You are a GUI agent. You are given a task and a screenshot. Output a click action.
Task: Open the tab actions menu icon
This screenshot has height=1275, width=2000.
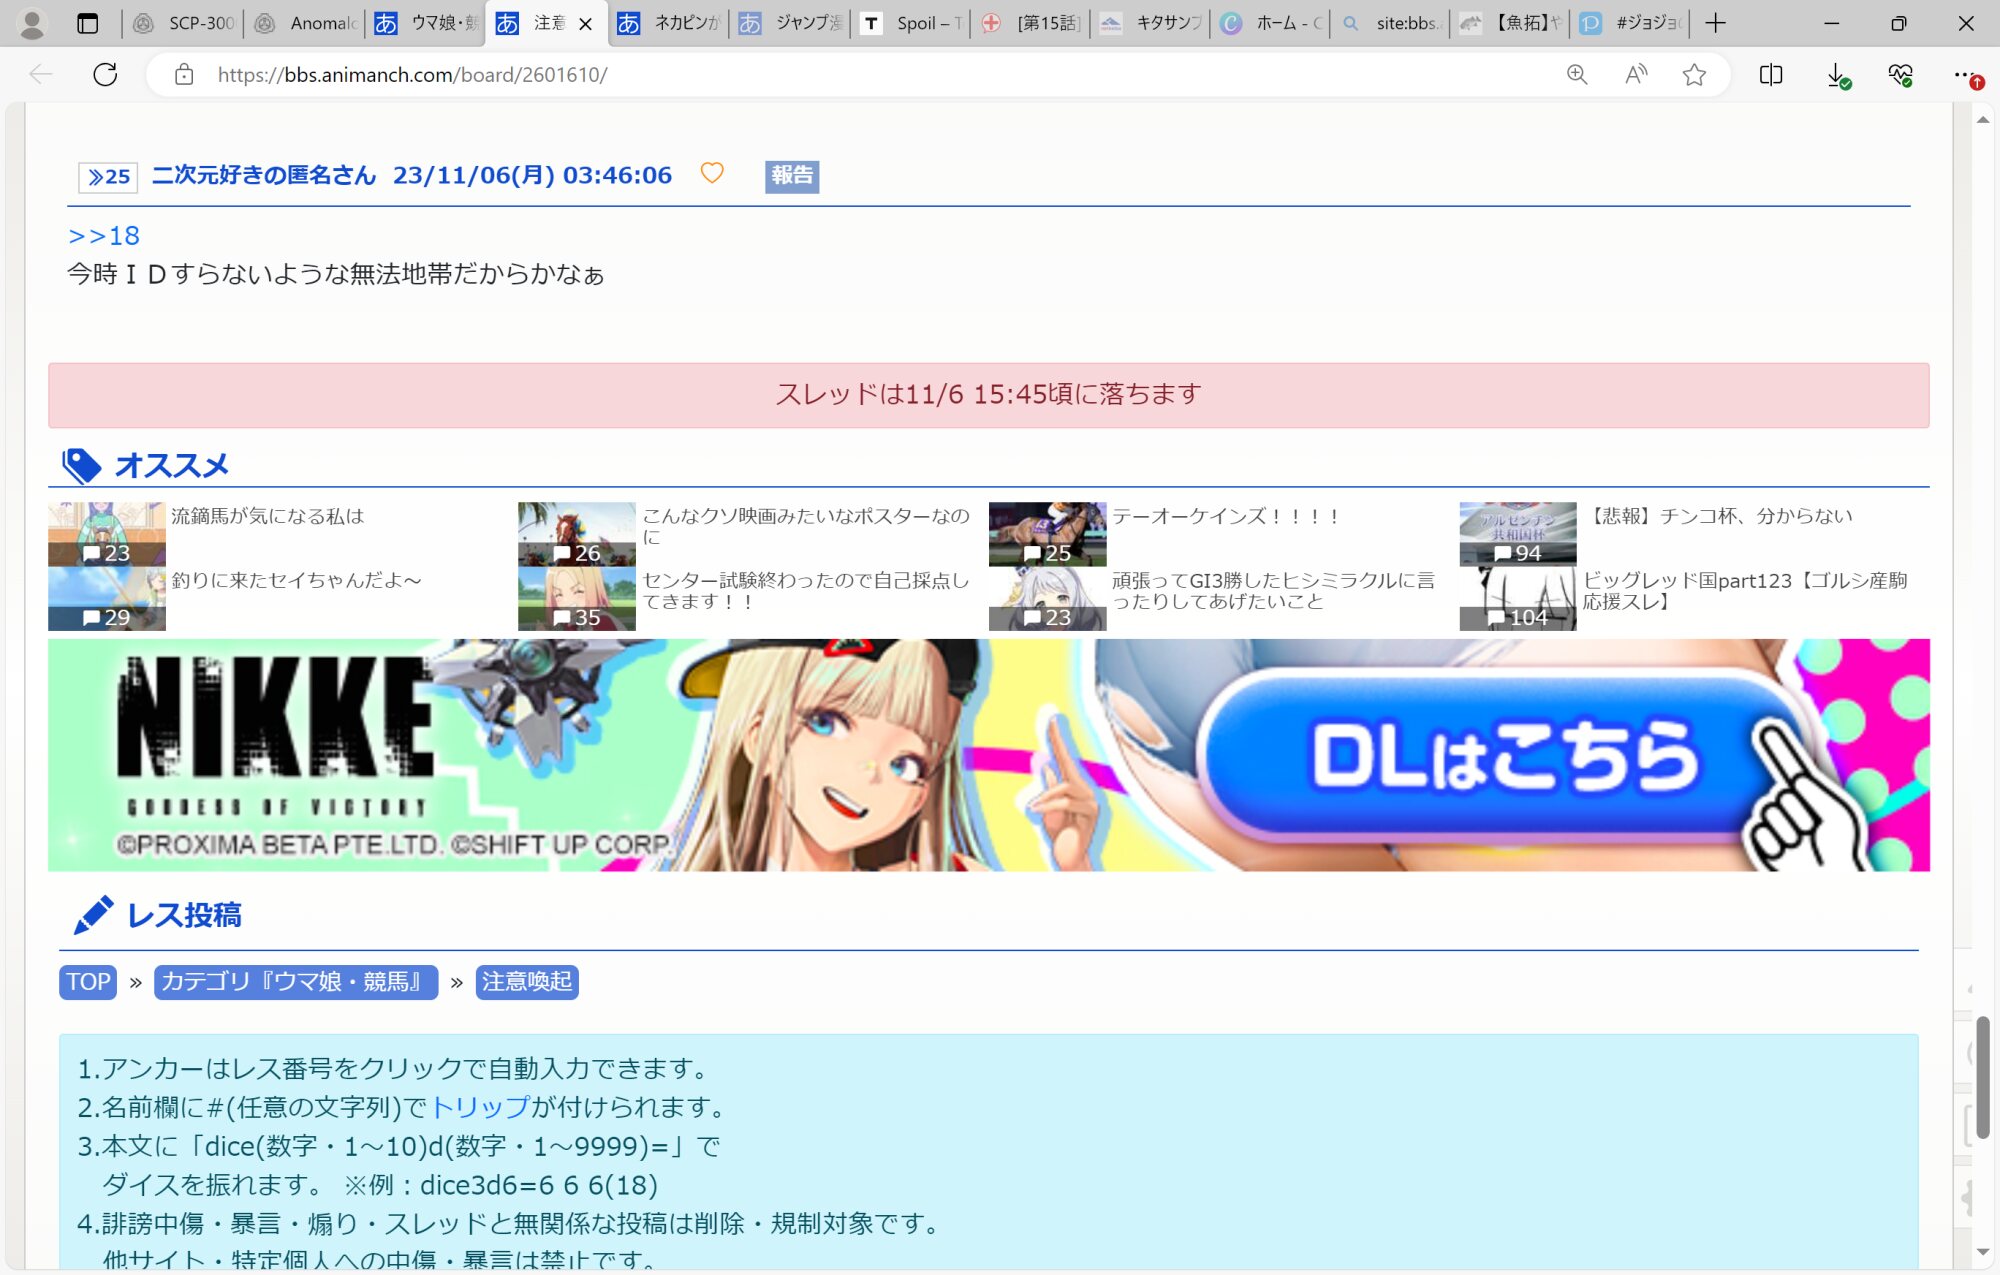(x=88, y=23)
